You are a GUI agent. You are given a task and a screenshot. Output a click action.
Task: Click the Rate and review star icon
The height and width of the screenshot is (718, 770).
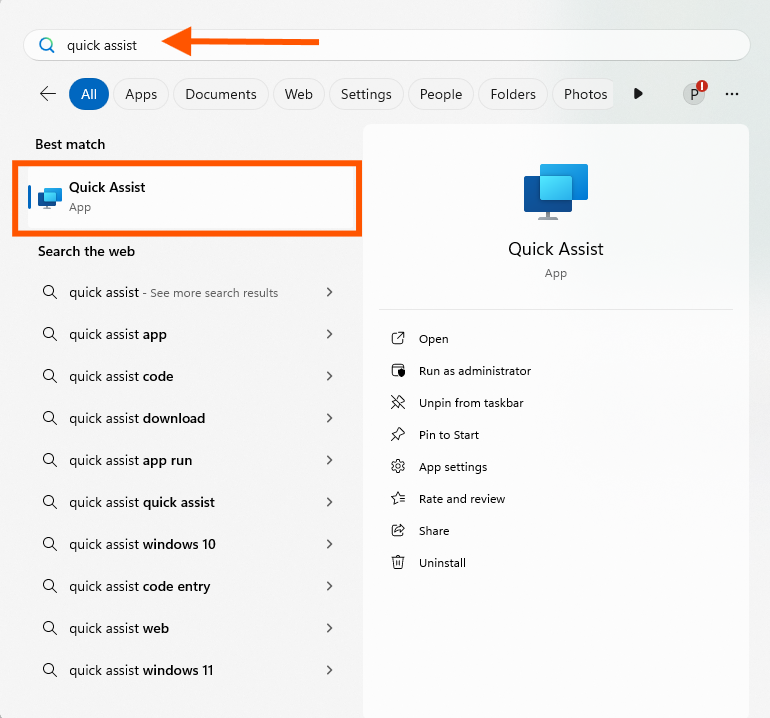(398, 498)
